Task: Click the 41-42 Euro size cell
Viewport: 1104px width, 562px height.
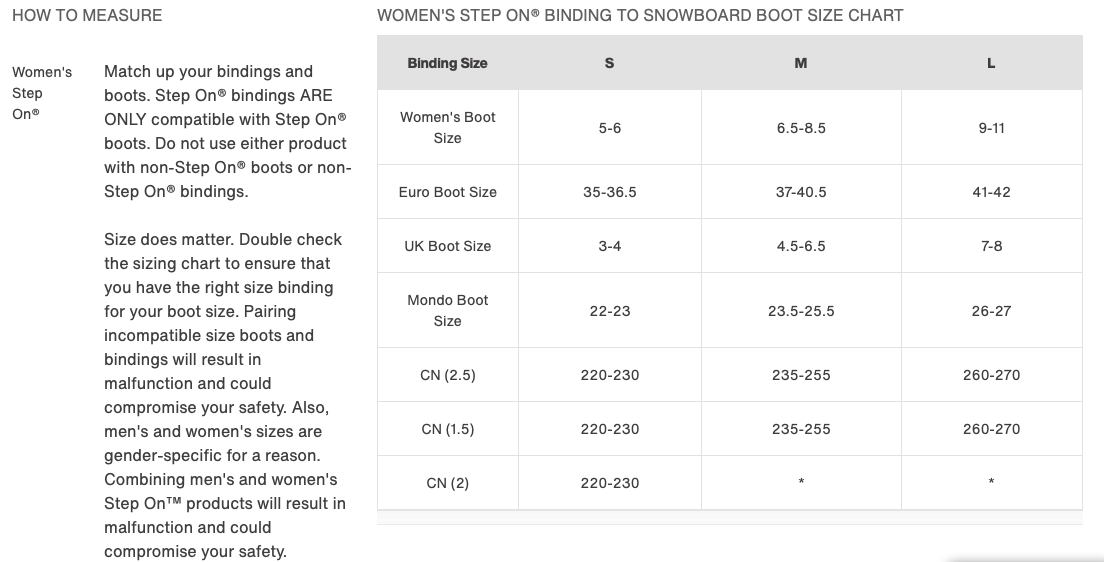Action: pos(991,192)
